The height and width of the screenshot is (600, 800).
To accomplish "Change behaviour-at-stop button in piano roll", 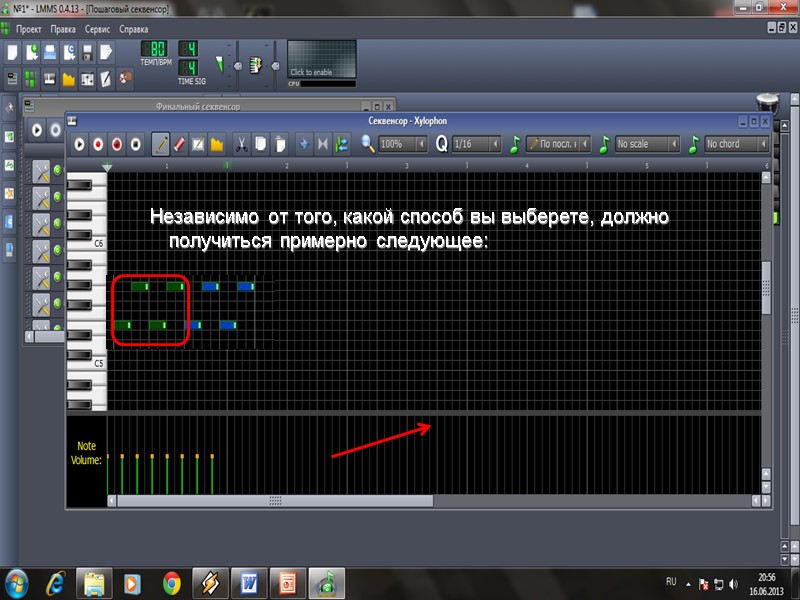I will [341, 144].
